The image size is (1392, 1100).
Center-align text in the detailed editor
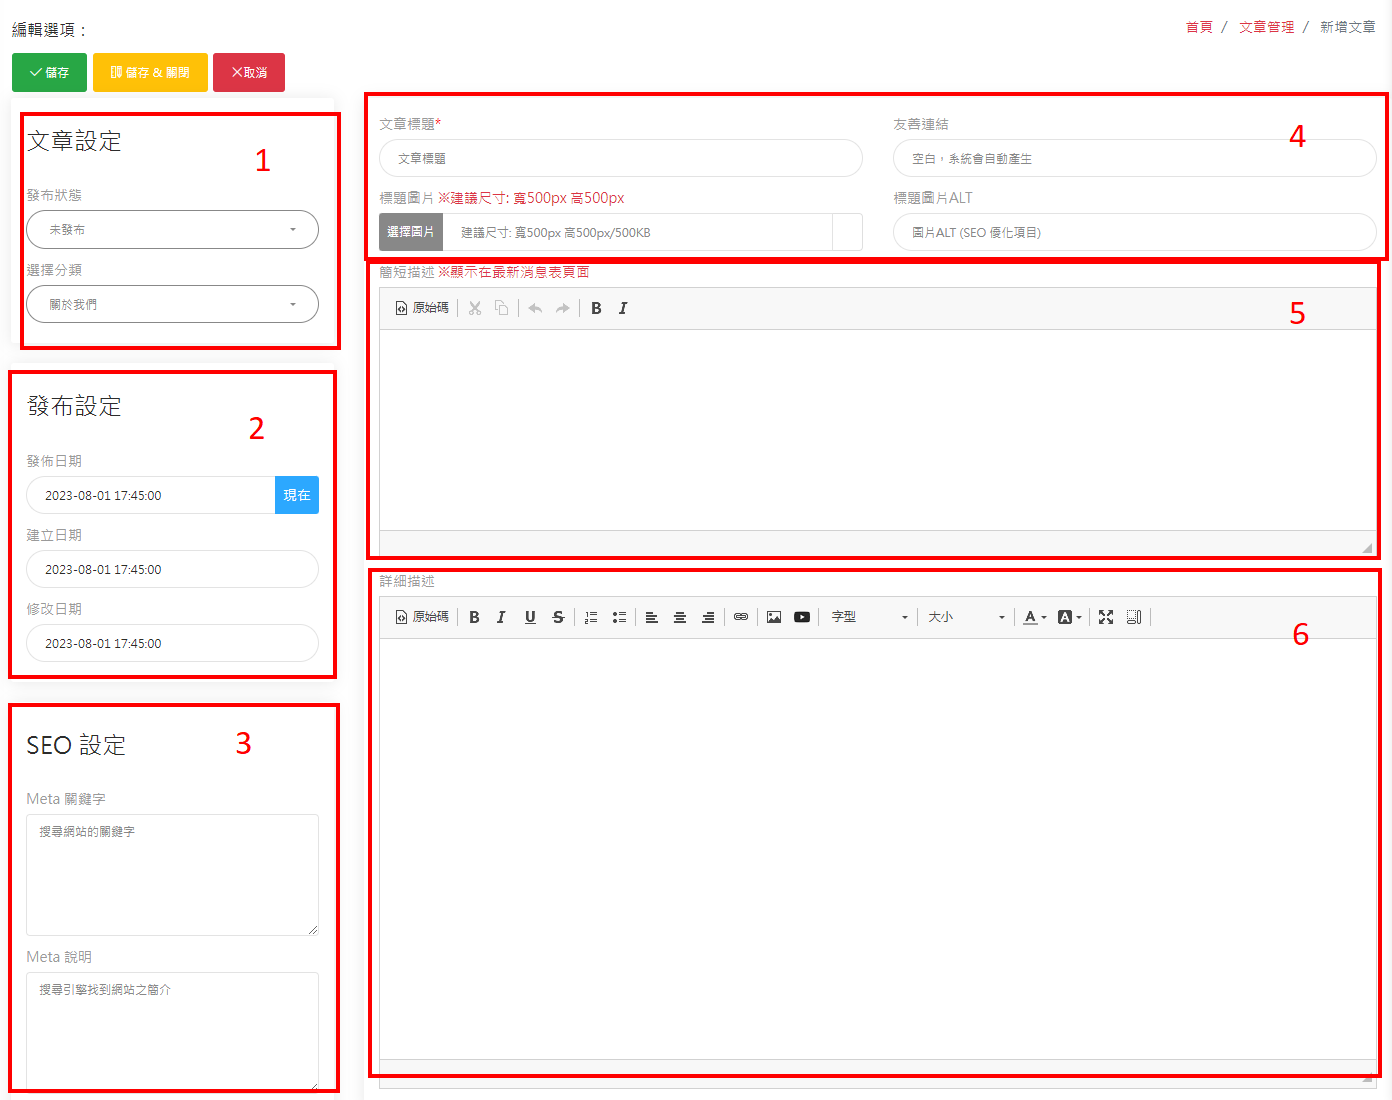(679, 617)
